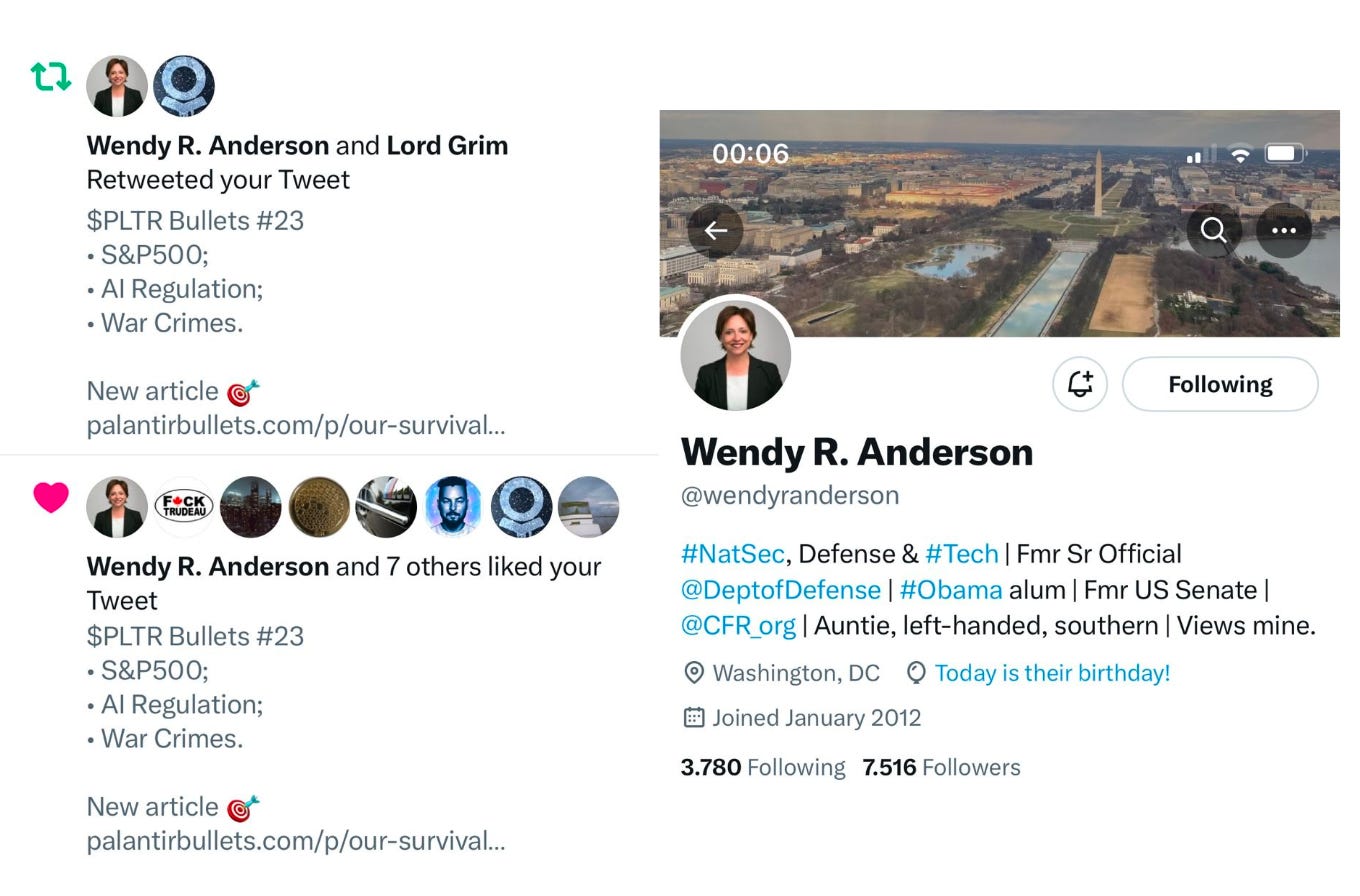The width and height of the screenshot is (1360, 896).
Task: Click the #NatSec hashtag in bio
Action: (732, 554)
